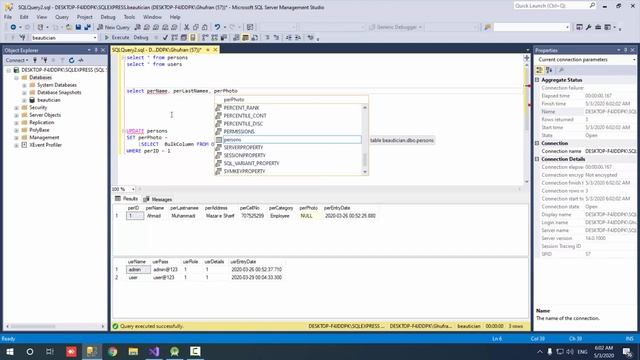Click the Disconnect plug icon in Object Explorer
Viewport: 640px width, 360px height.
tap(44, 60)
